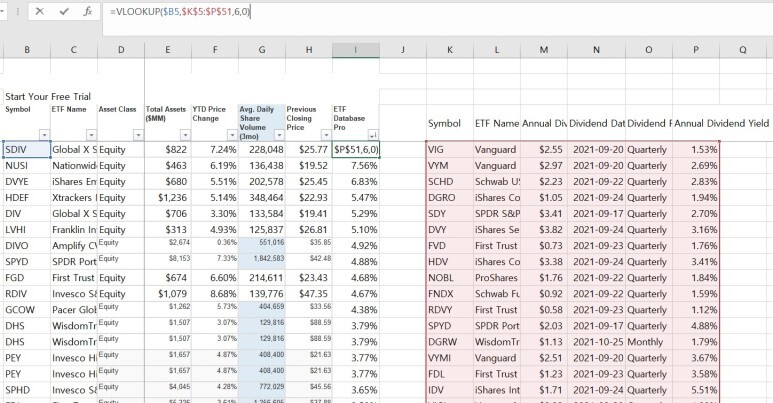Click inside the formula bar text

(x=180, y=12)
